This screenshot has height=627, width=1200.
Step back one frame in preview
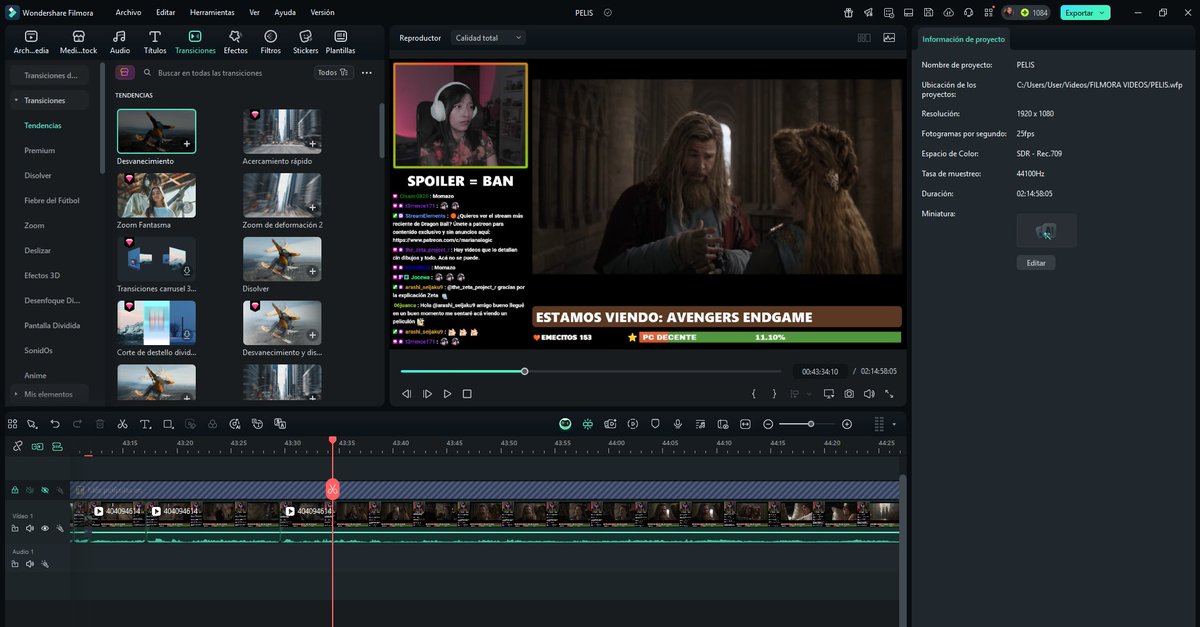[407, 394]
